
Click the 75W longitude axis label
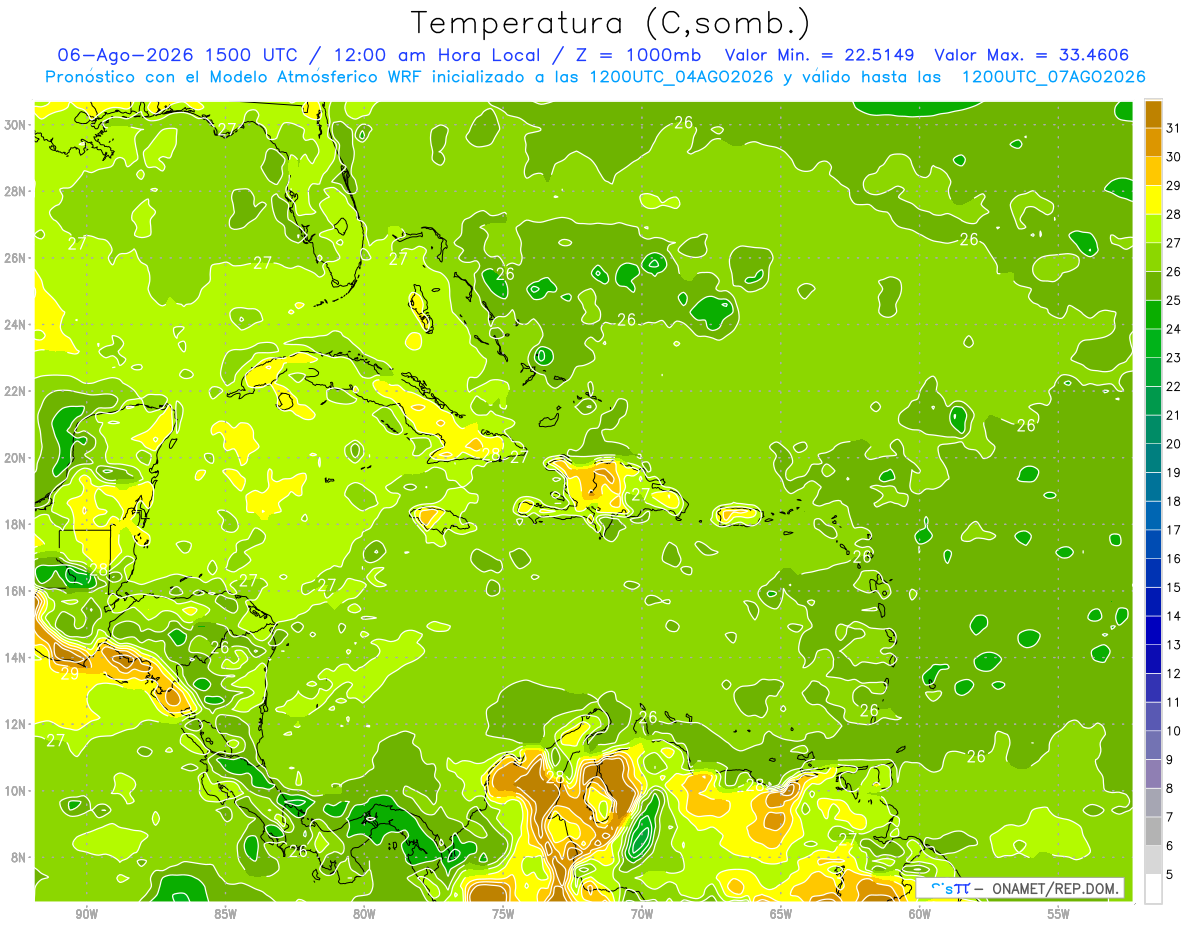click(503, 914)
